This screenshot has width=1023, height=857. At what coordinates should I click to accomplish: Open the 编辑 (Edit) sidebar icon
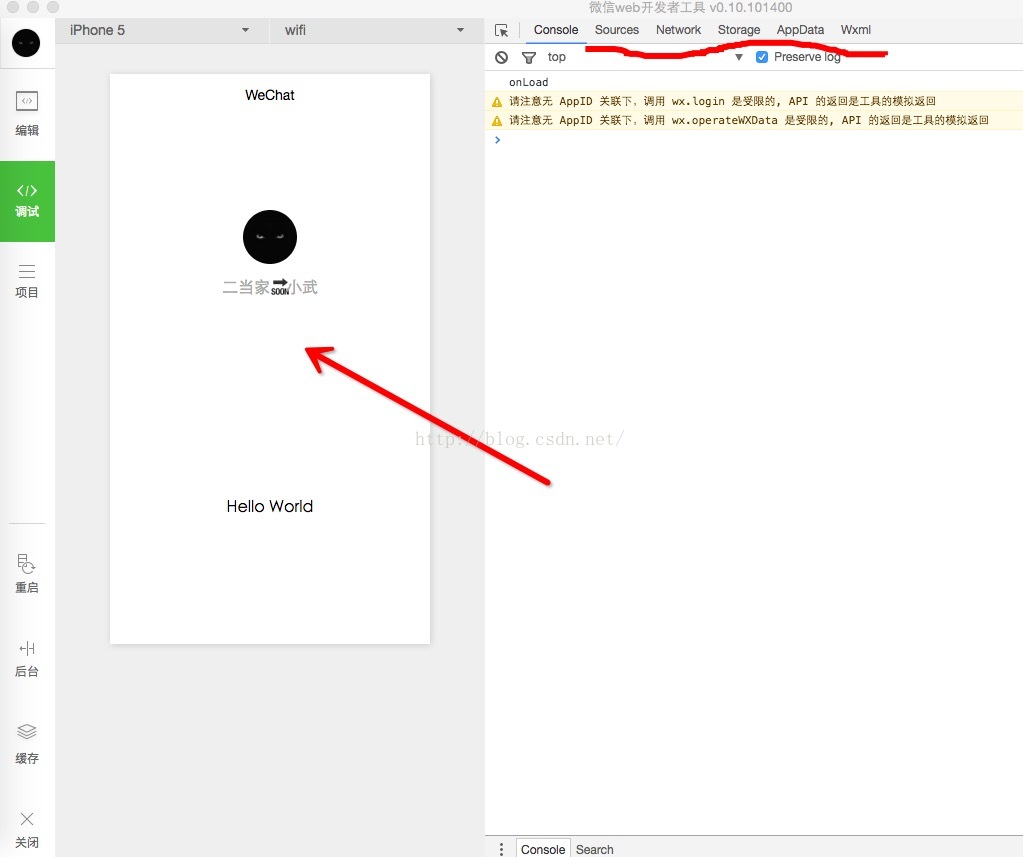(x=27, y=112)
